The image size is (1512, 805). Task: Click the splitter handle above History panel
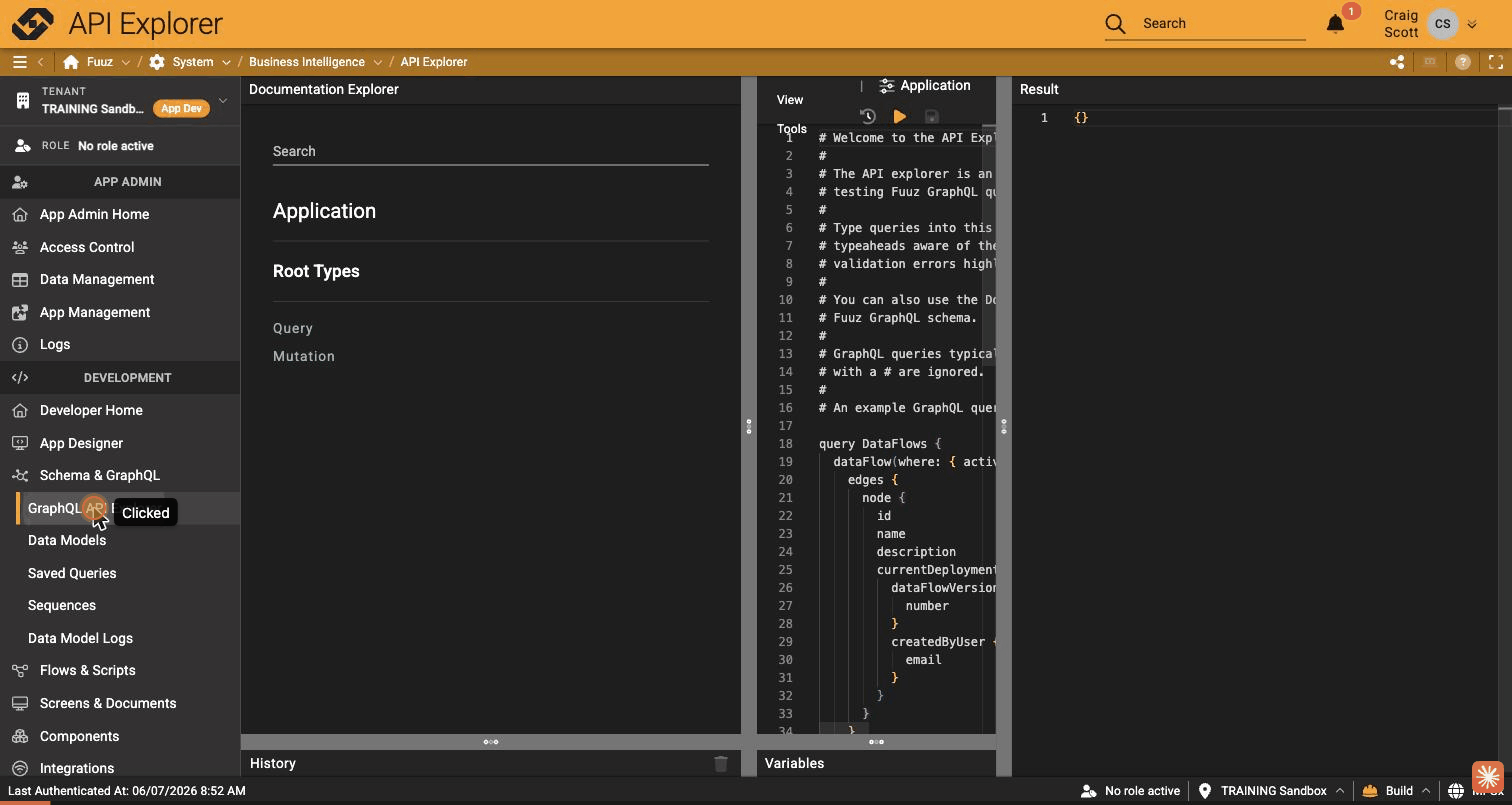coord(491,742)
